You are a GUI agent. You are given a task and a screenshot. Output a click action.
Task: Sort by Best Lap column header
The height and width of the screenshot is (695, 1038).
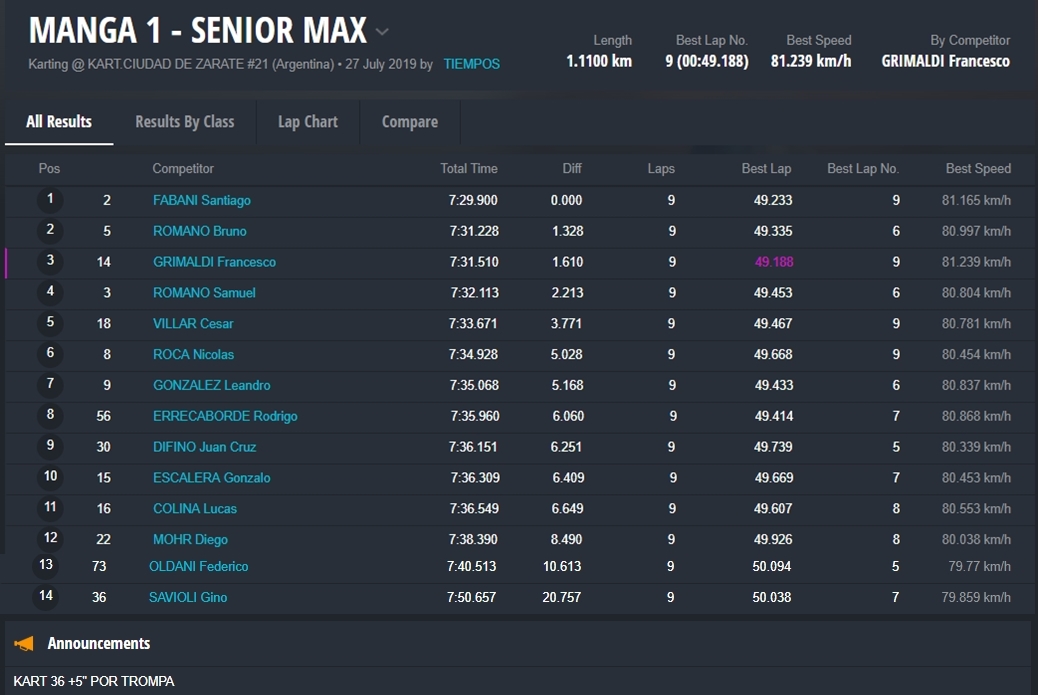(x=766, y=169)
